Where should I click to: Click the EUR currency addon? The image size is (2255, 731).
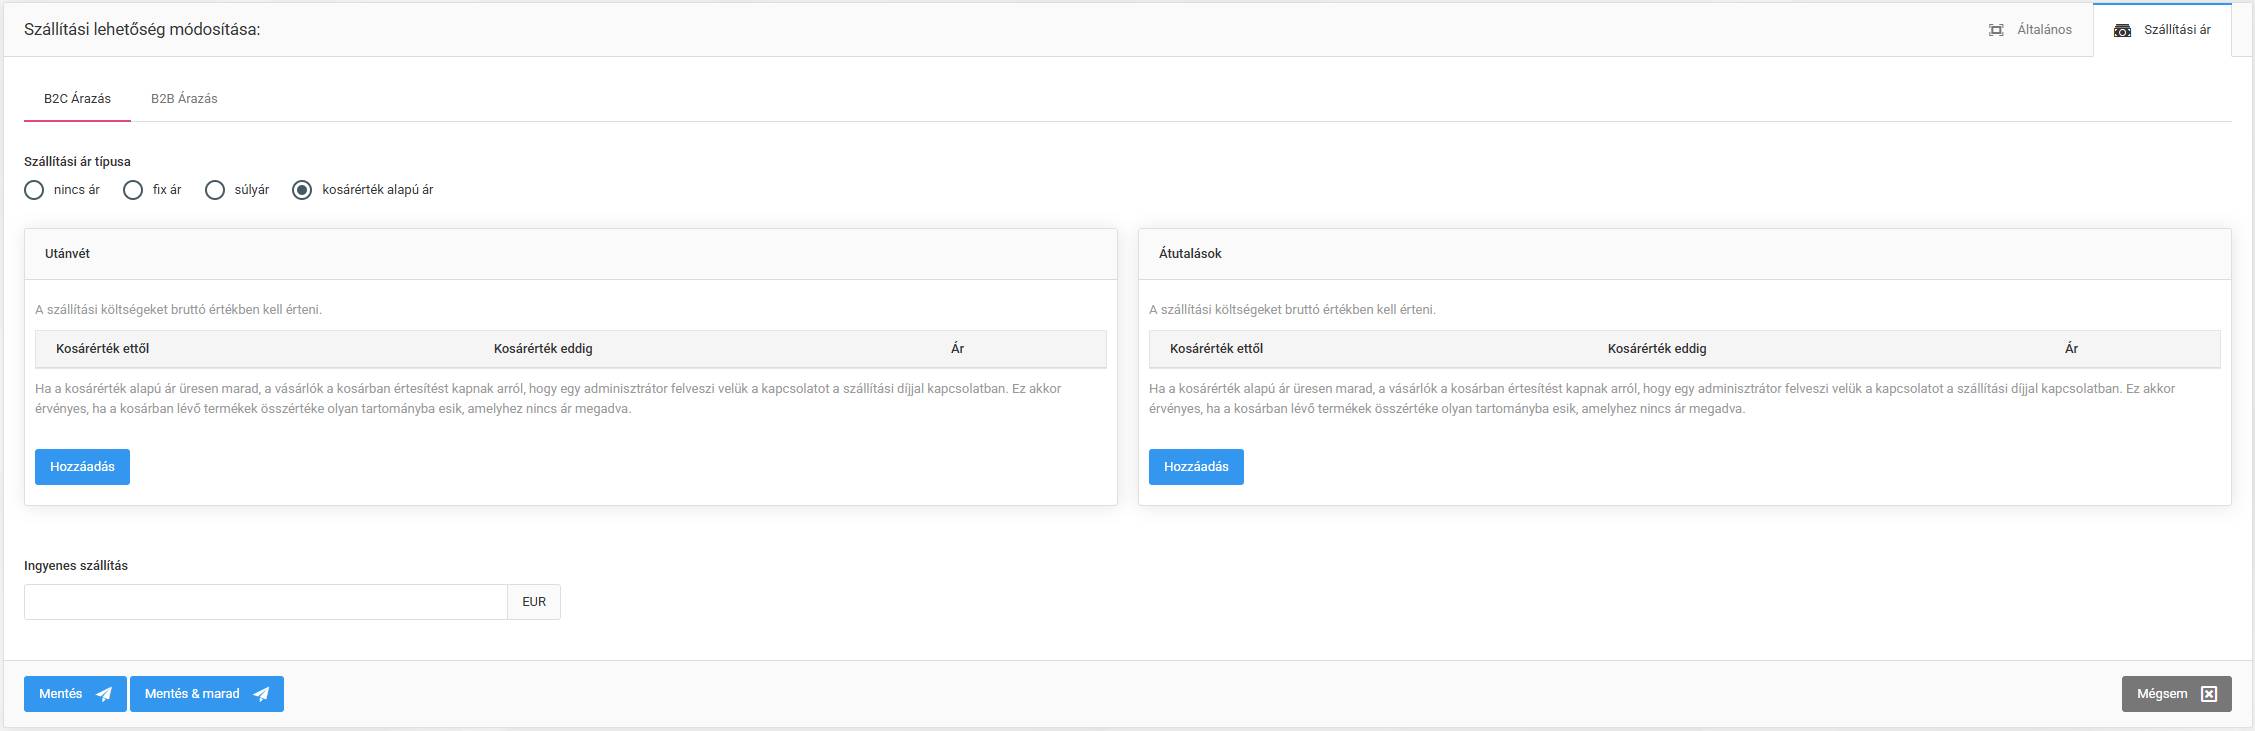(x=534, y=602)
